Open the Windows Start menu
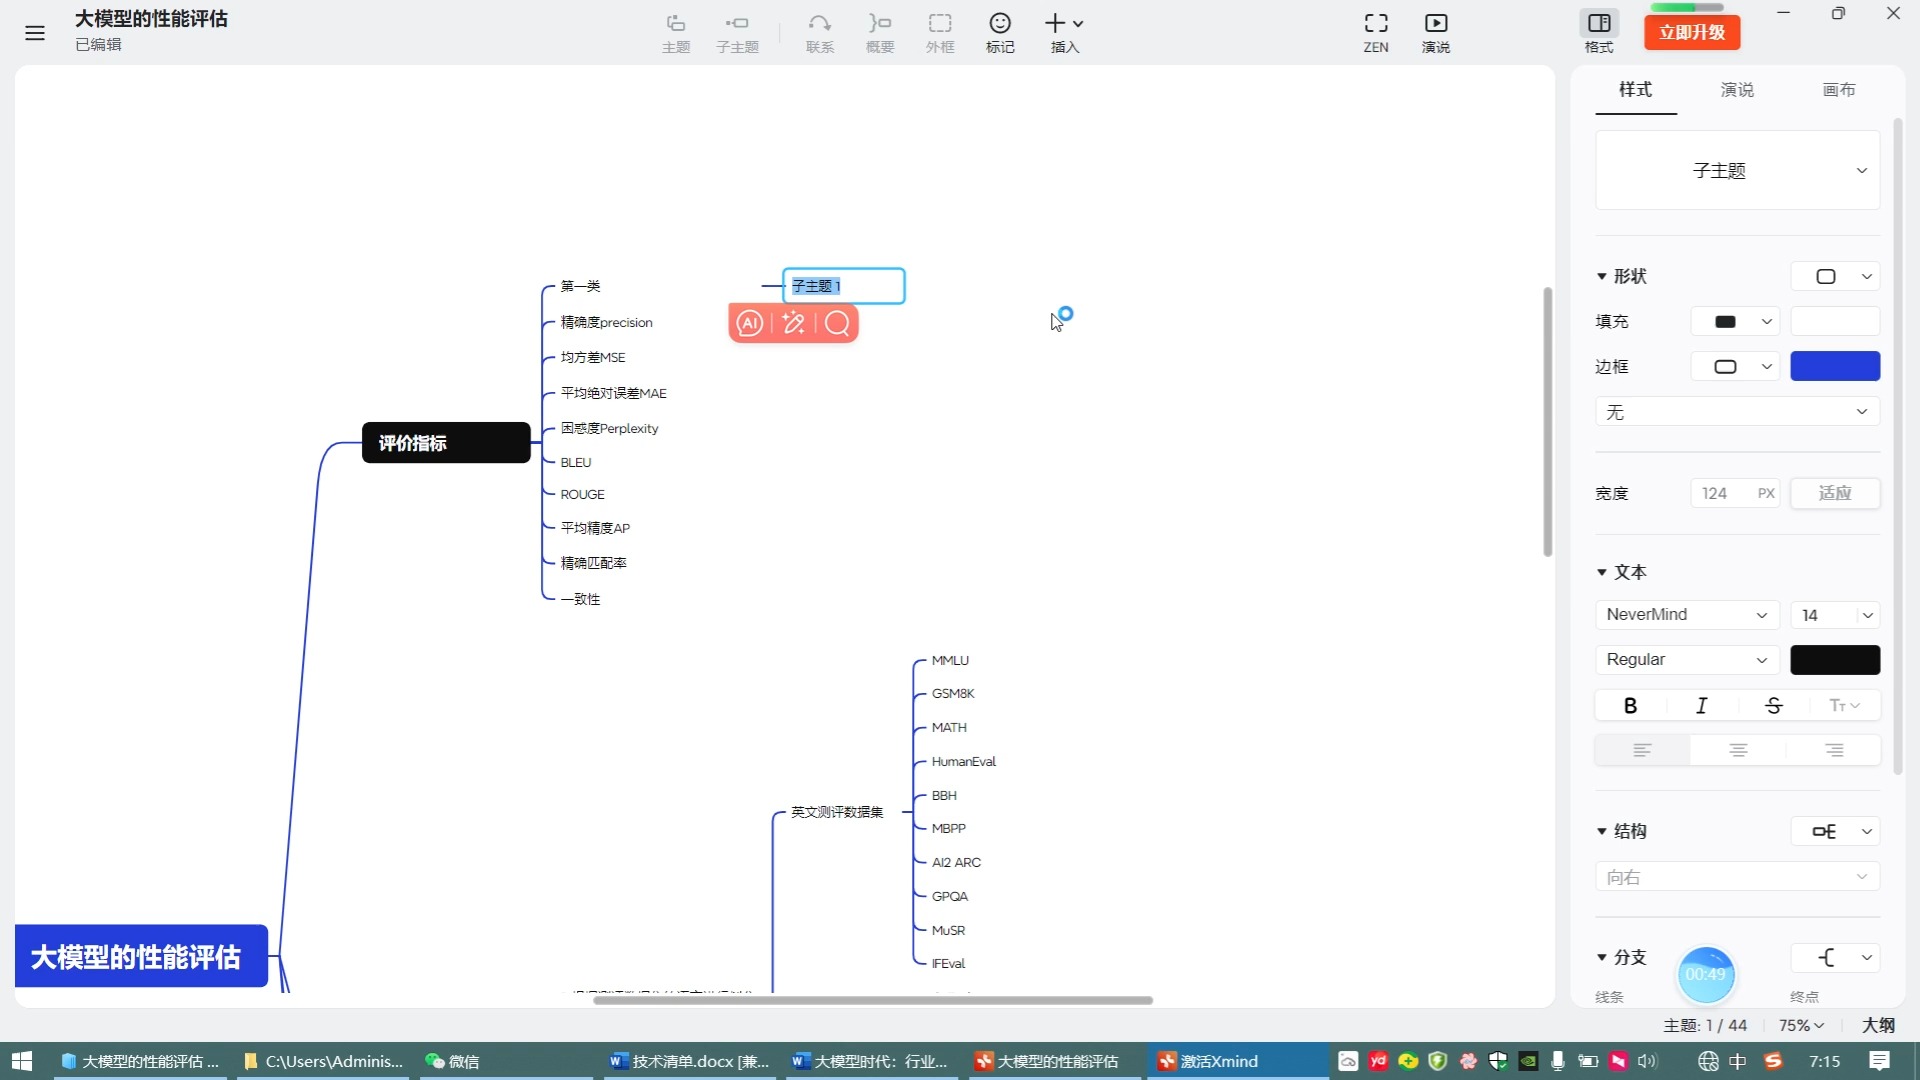The height and width of the screenshot is (1080, 1920). click(x=22, y=1061)
